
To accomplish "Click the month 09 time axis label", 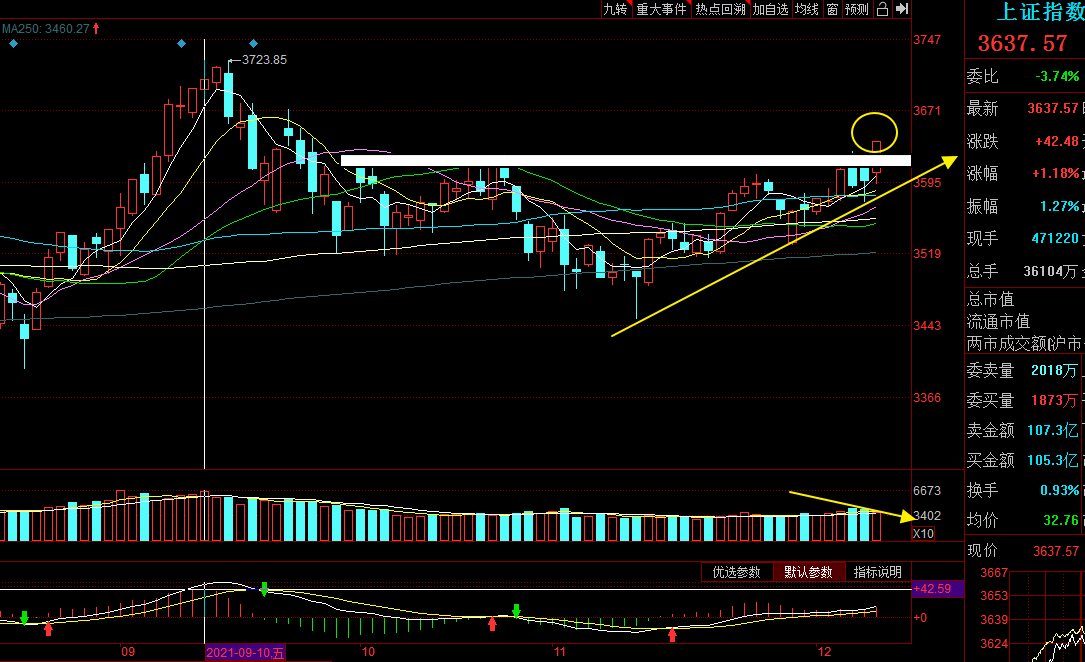I will click(128, 652).
